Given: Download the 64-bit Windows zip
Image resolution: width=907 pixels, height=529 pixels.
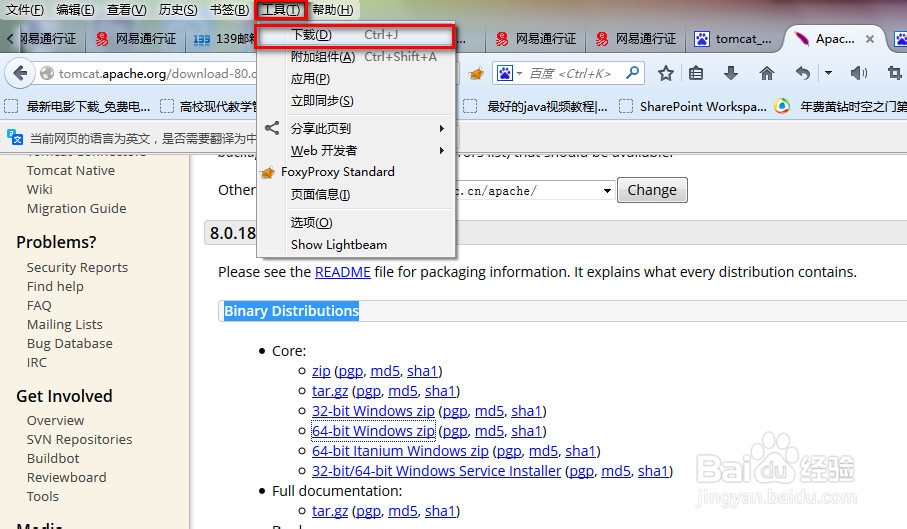Looking at the screenshot, I should pyautogui.click(x=373, y=431).
